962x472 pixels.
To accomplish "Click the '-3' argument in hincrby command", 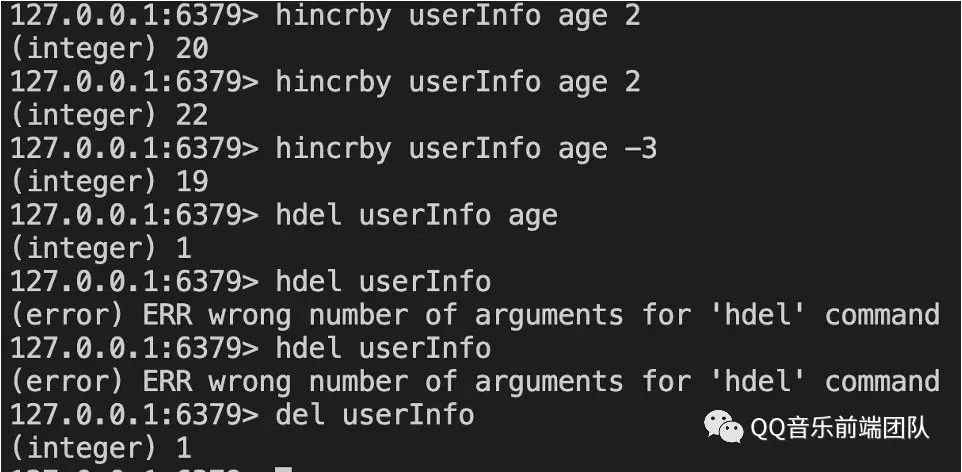I will (x=641, y=148).
